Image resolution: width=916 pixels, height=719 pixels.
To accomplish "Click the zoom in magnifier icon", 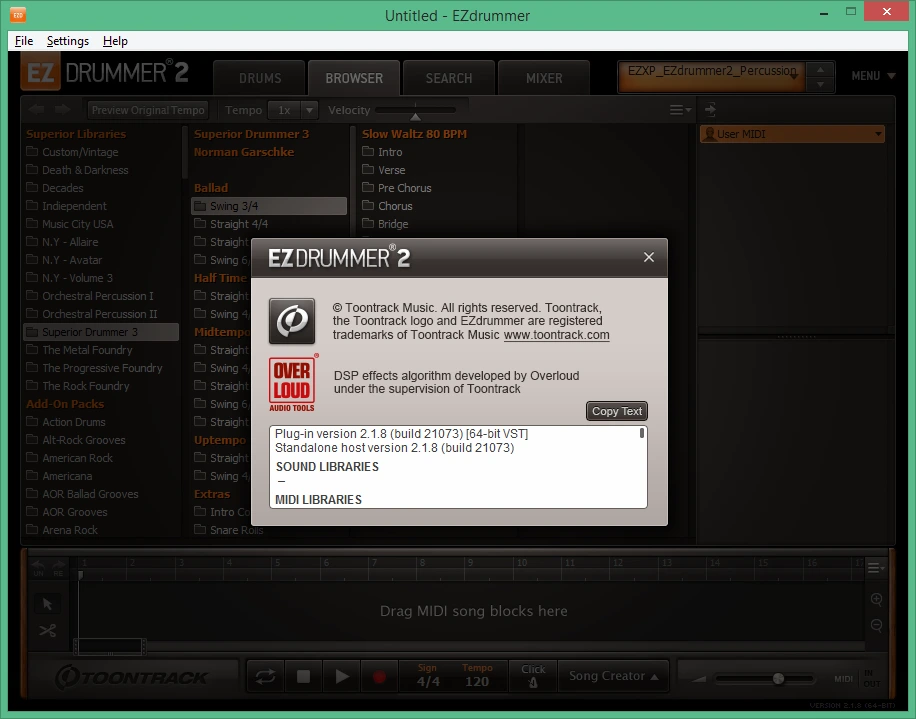I will pos(876,599).
